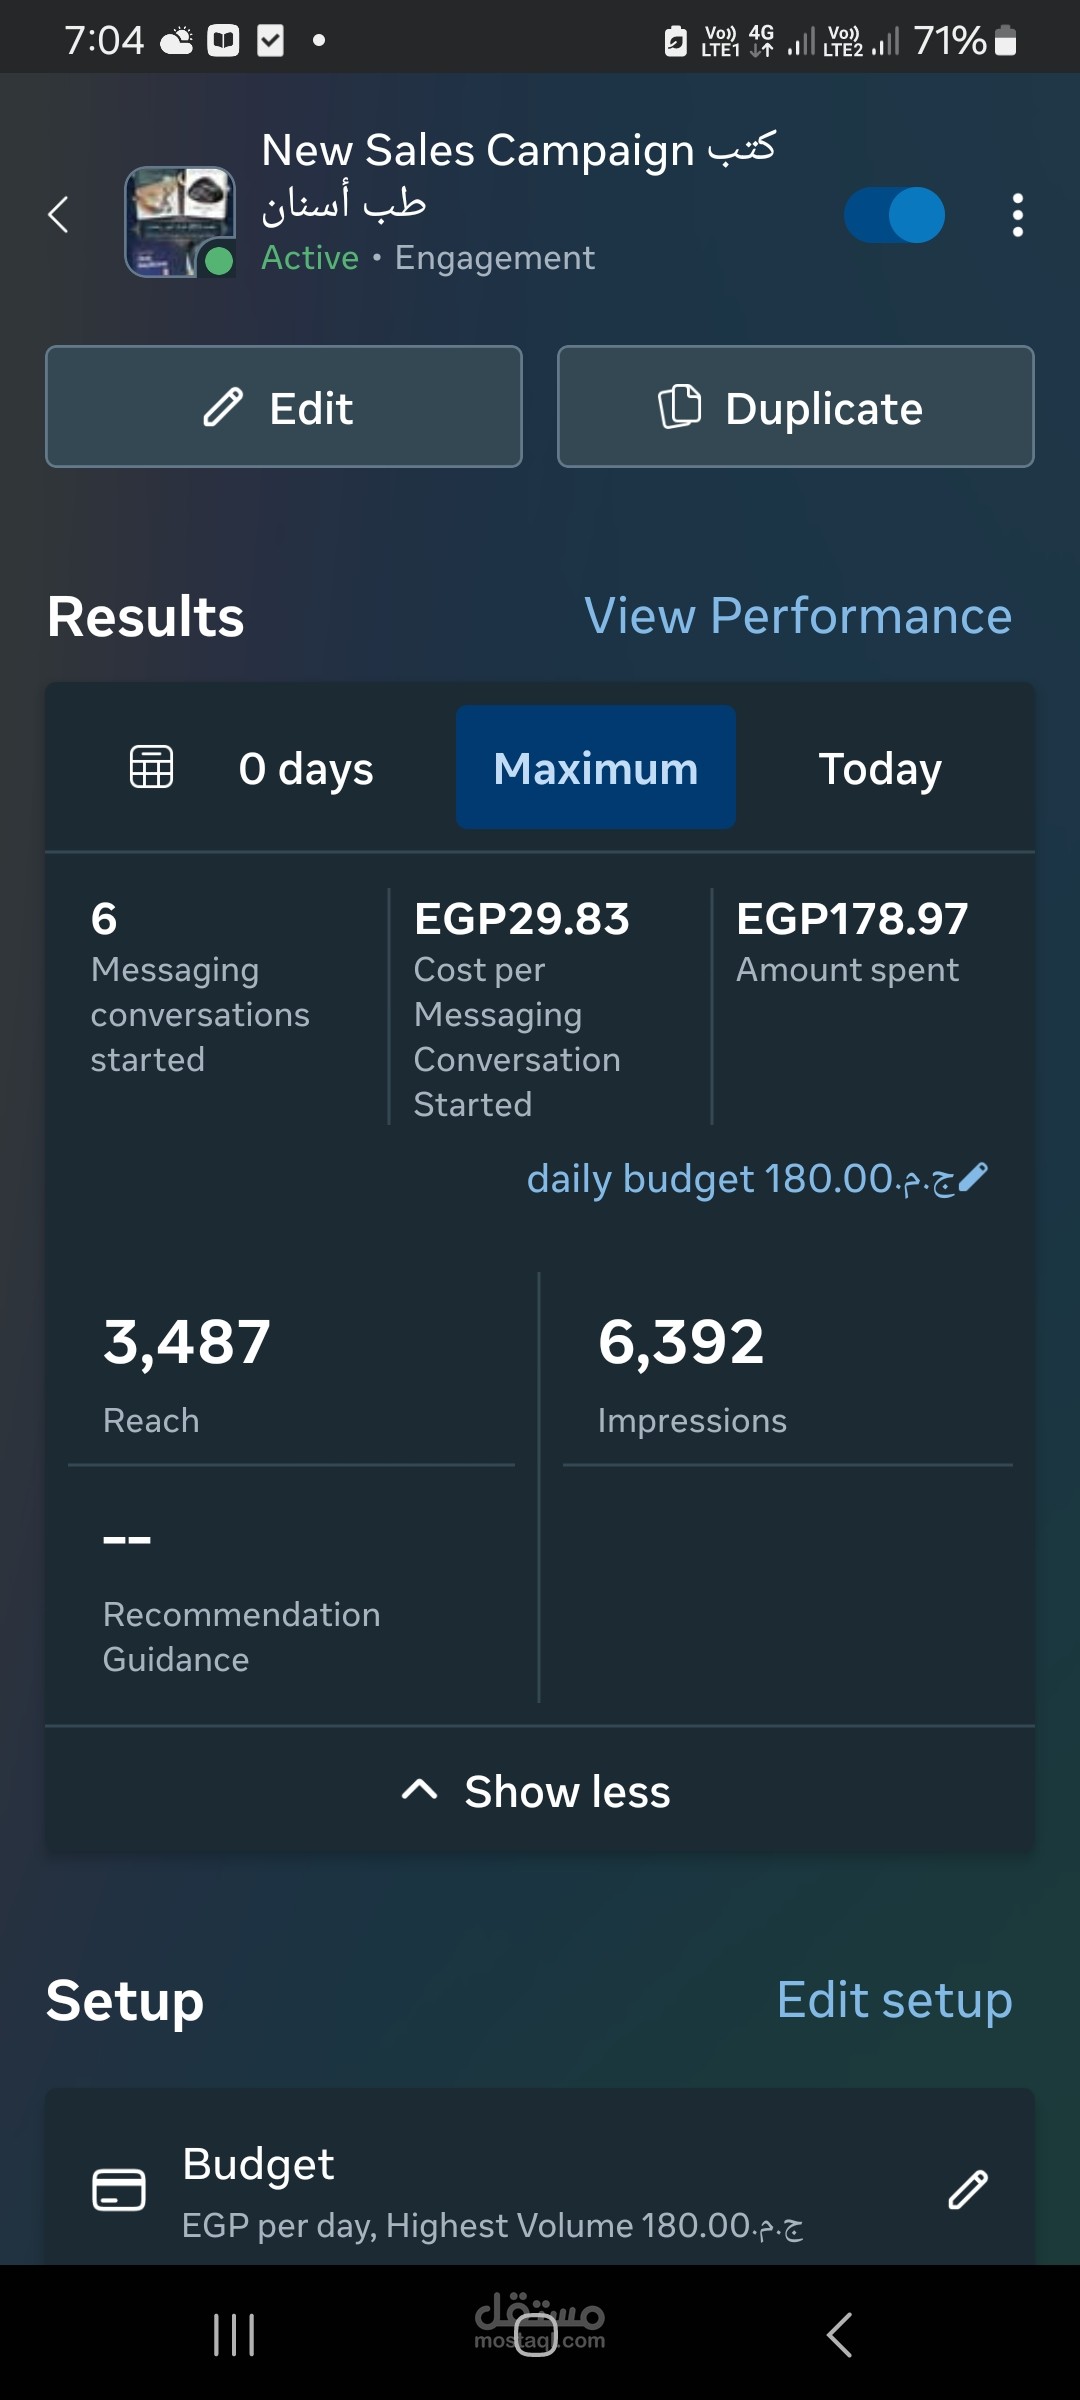Switch to the Today tab
Image resolution: width=1080 pixels, height=2400 pixels.
880,768
